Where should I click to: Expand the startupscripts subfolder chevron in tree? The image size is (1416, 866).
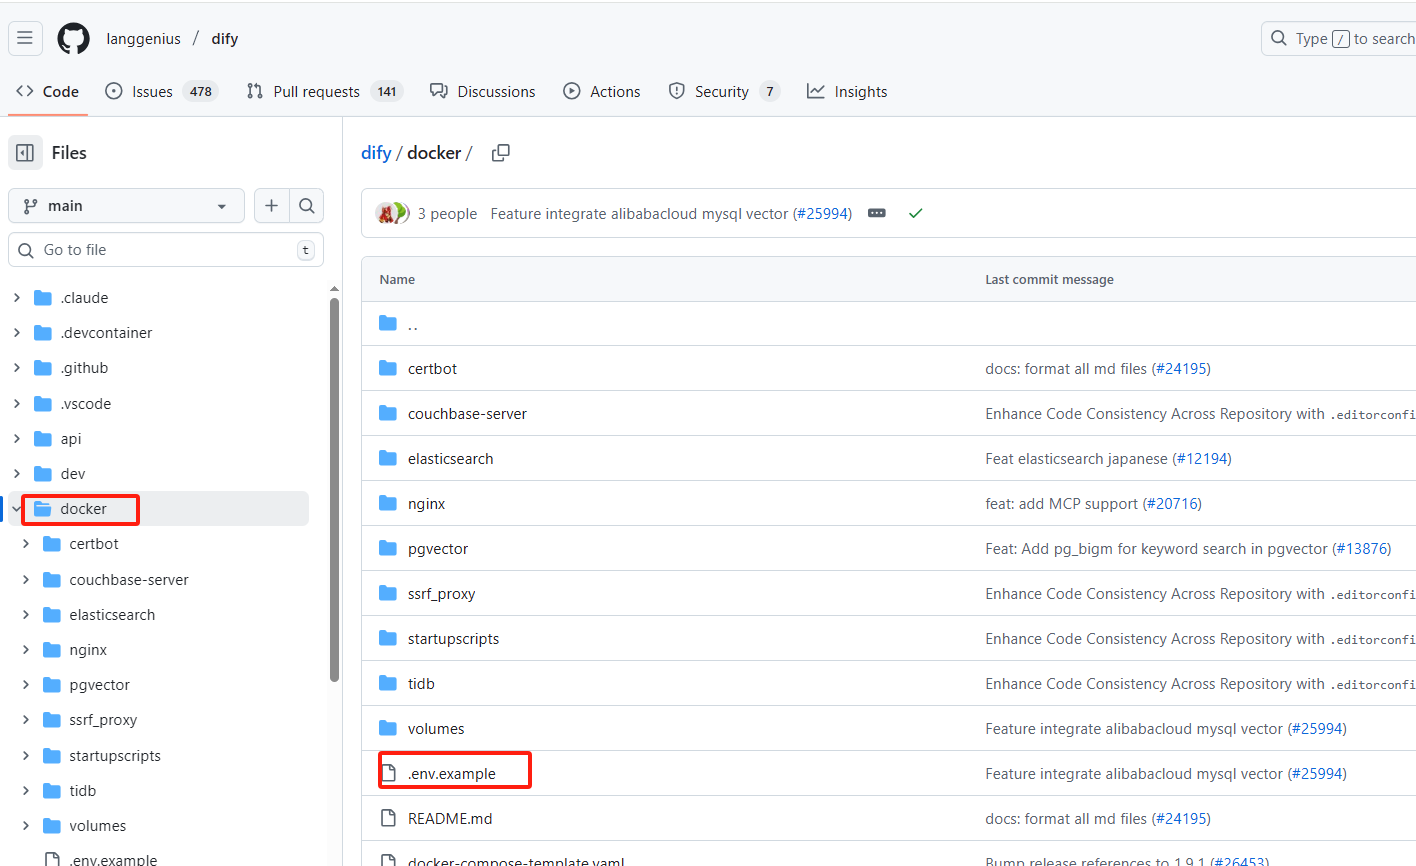coord(26,755)
